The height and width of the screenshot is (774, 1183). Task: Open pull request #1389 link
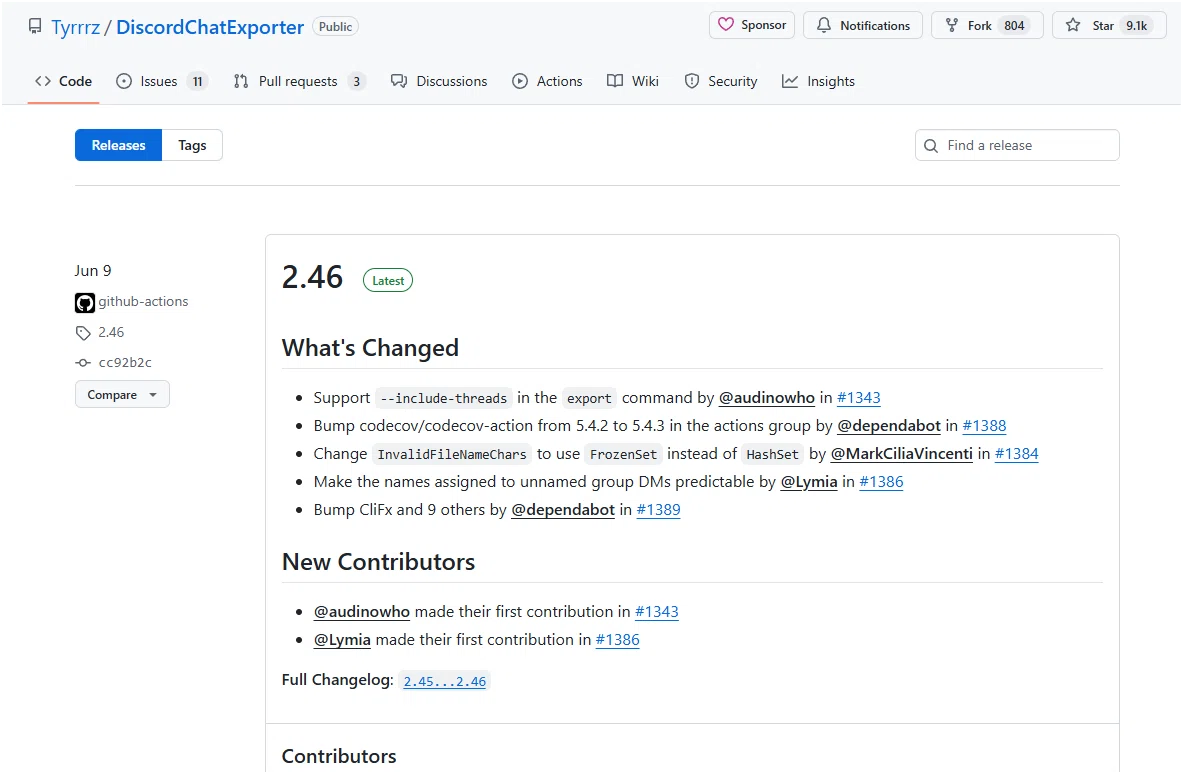[659, 510]
